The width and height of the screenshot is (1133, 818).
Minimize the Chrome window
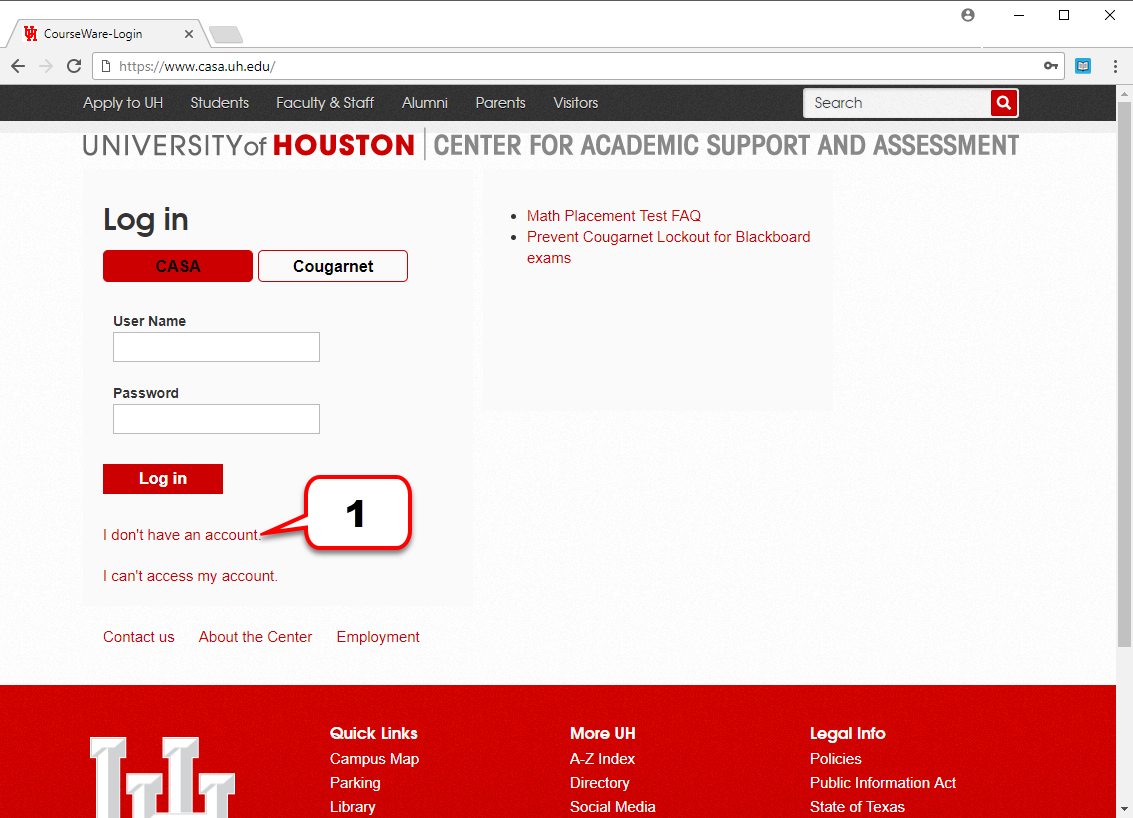click(x=1019, y=15)
